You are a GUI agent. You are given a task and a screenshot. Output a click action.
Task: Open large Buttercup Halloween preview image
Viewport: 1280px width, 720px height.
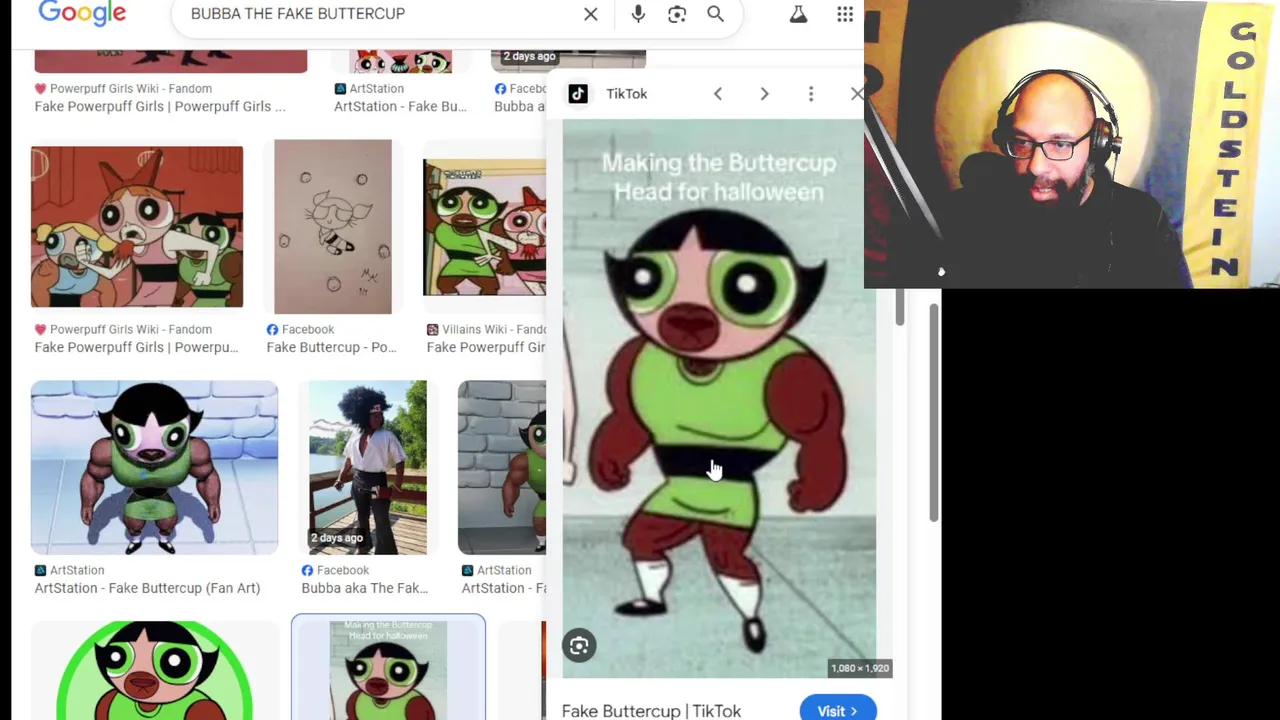pyautogui.click(x=719, y=399)
